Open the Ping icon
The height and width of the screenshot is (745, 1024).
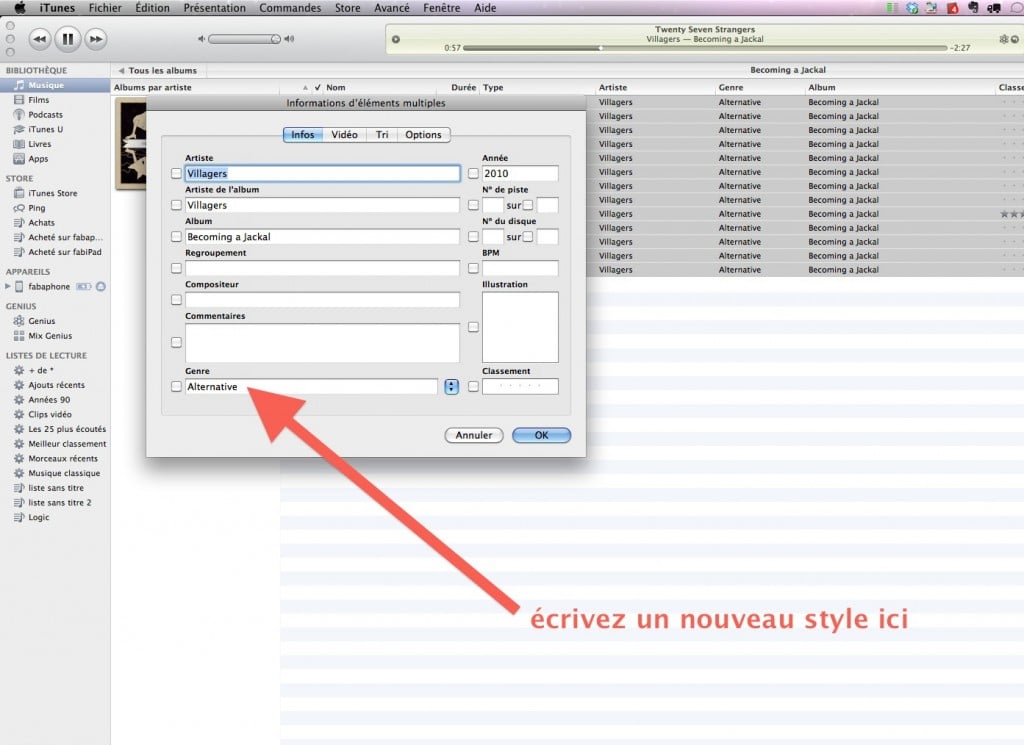coord(19,208)
